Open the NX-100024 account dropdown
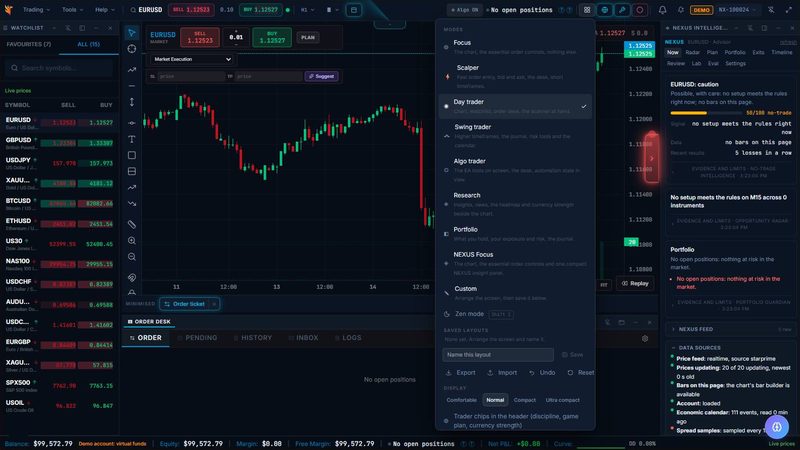The width and height of the screenshot is (800, 450). click(x=737, y=10)
